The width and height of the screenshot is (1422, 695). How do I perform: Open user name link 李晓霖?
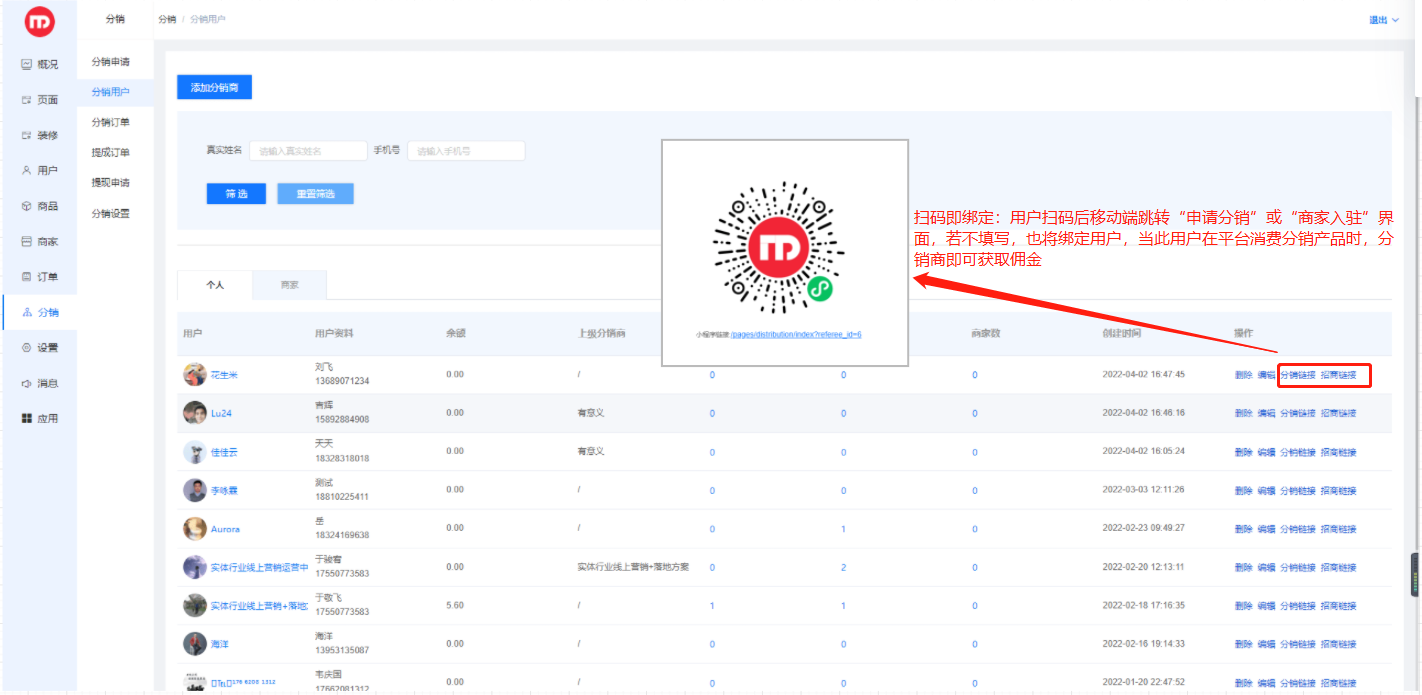tap(224, 490)
